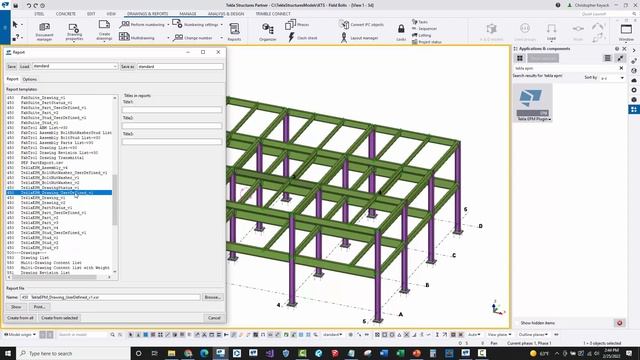
Task: Switch side pane to list view icon
Action: pos(607,58)
